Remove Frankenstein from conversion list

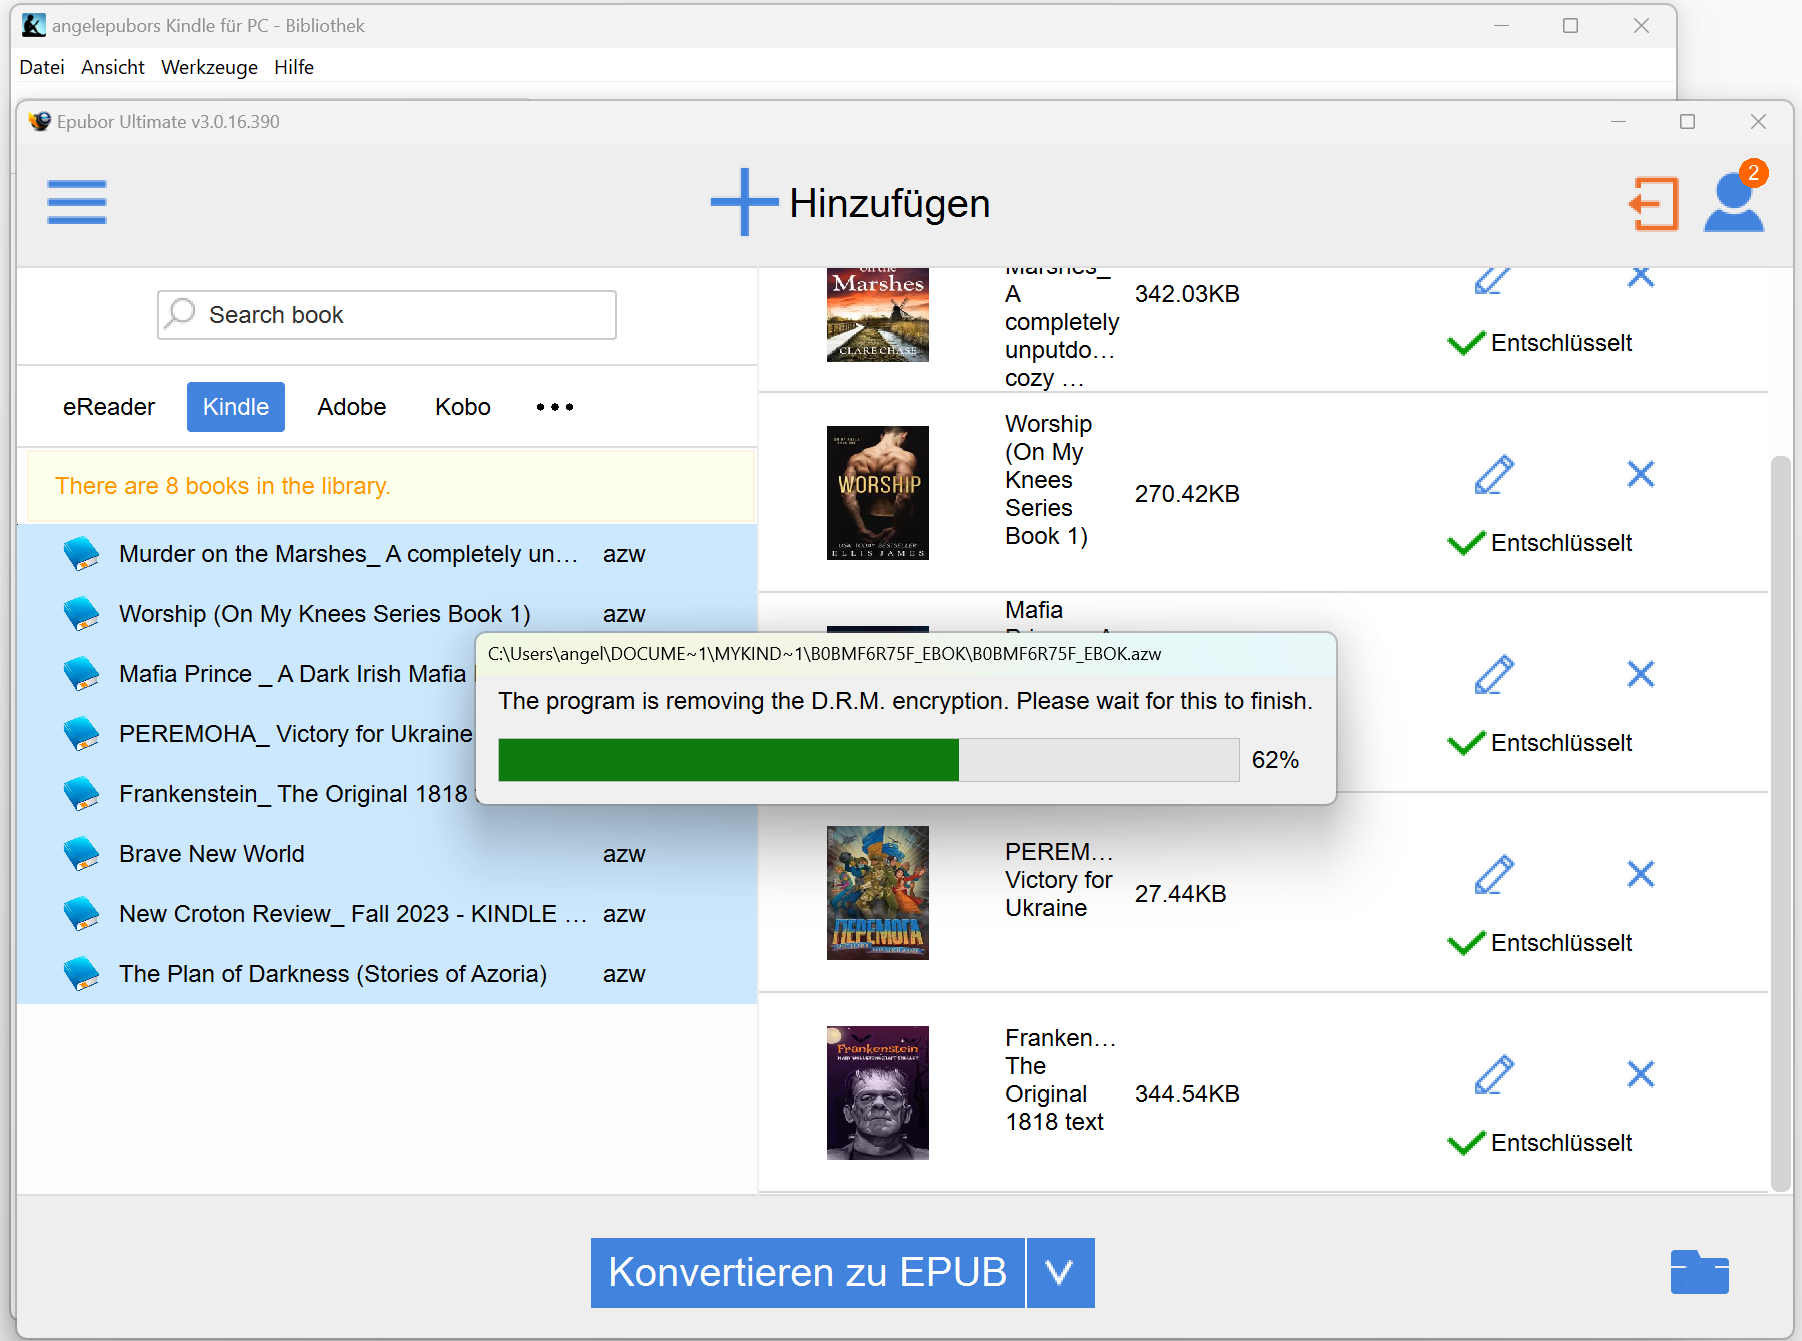point(1640,1074)
